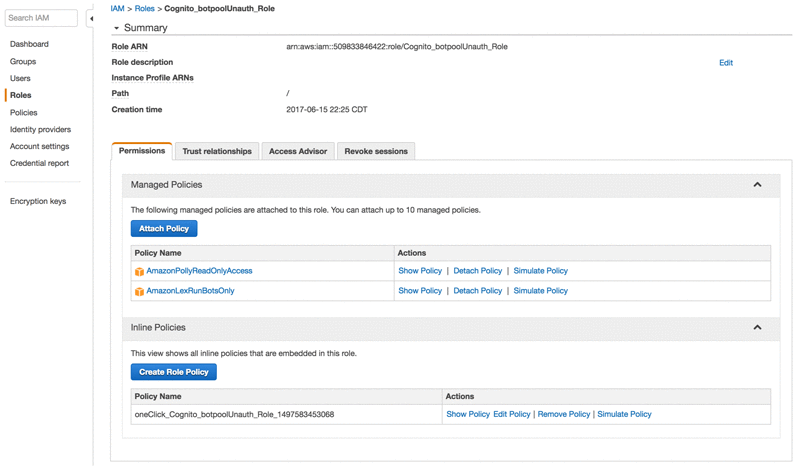
Task: Simulate the AmazonLexRunBotsOnly policy
Action: point(540,290)
